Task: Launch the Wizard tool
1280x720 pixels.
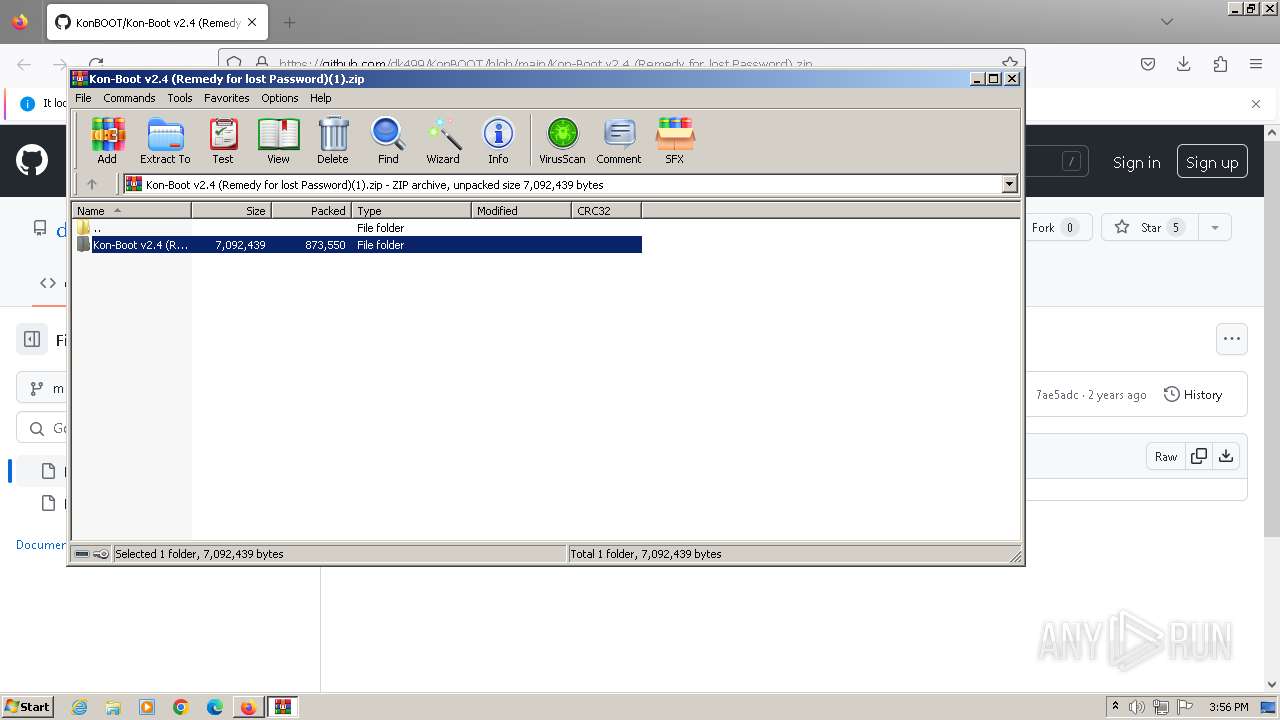Action: pos(443,140)
